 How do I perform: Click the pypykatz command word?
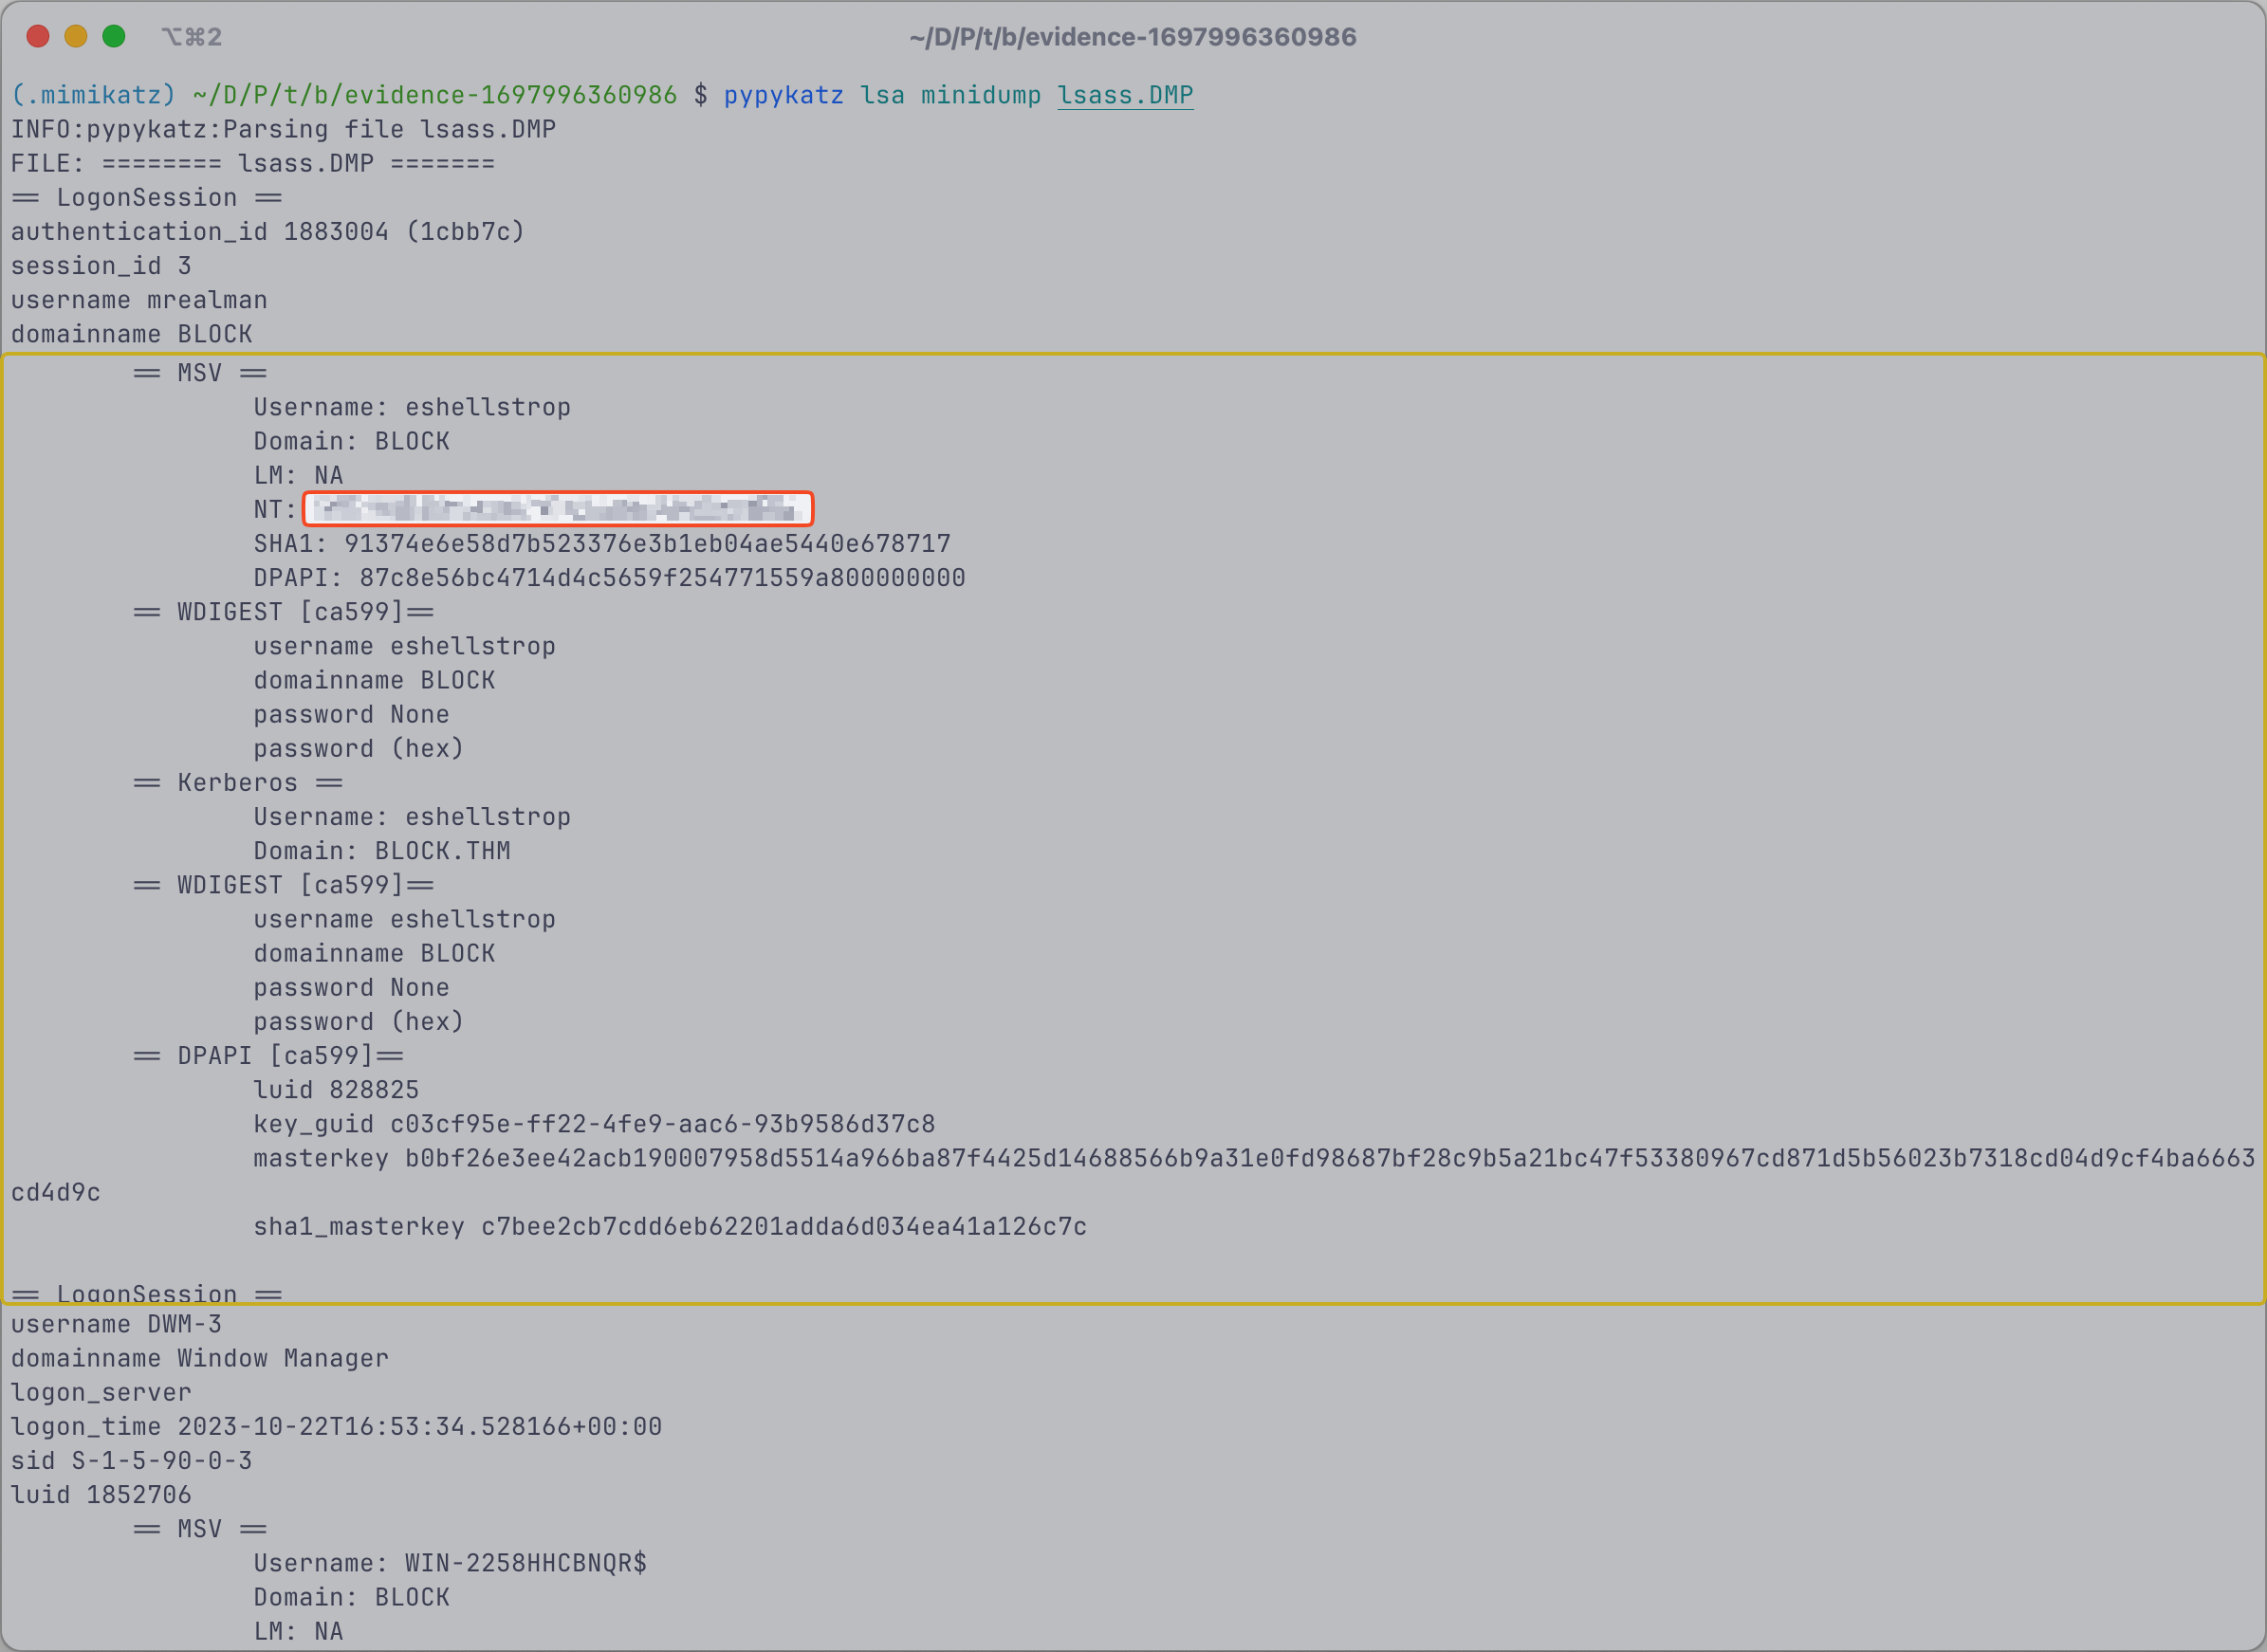coord(784,95)
